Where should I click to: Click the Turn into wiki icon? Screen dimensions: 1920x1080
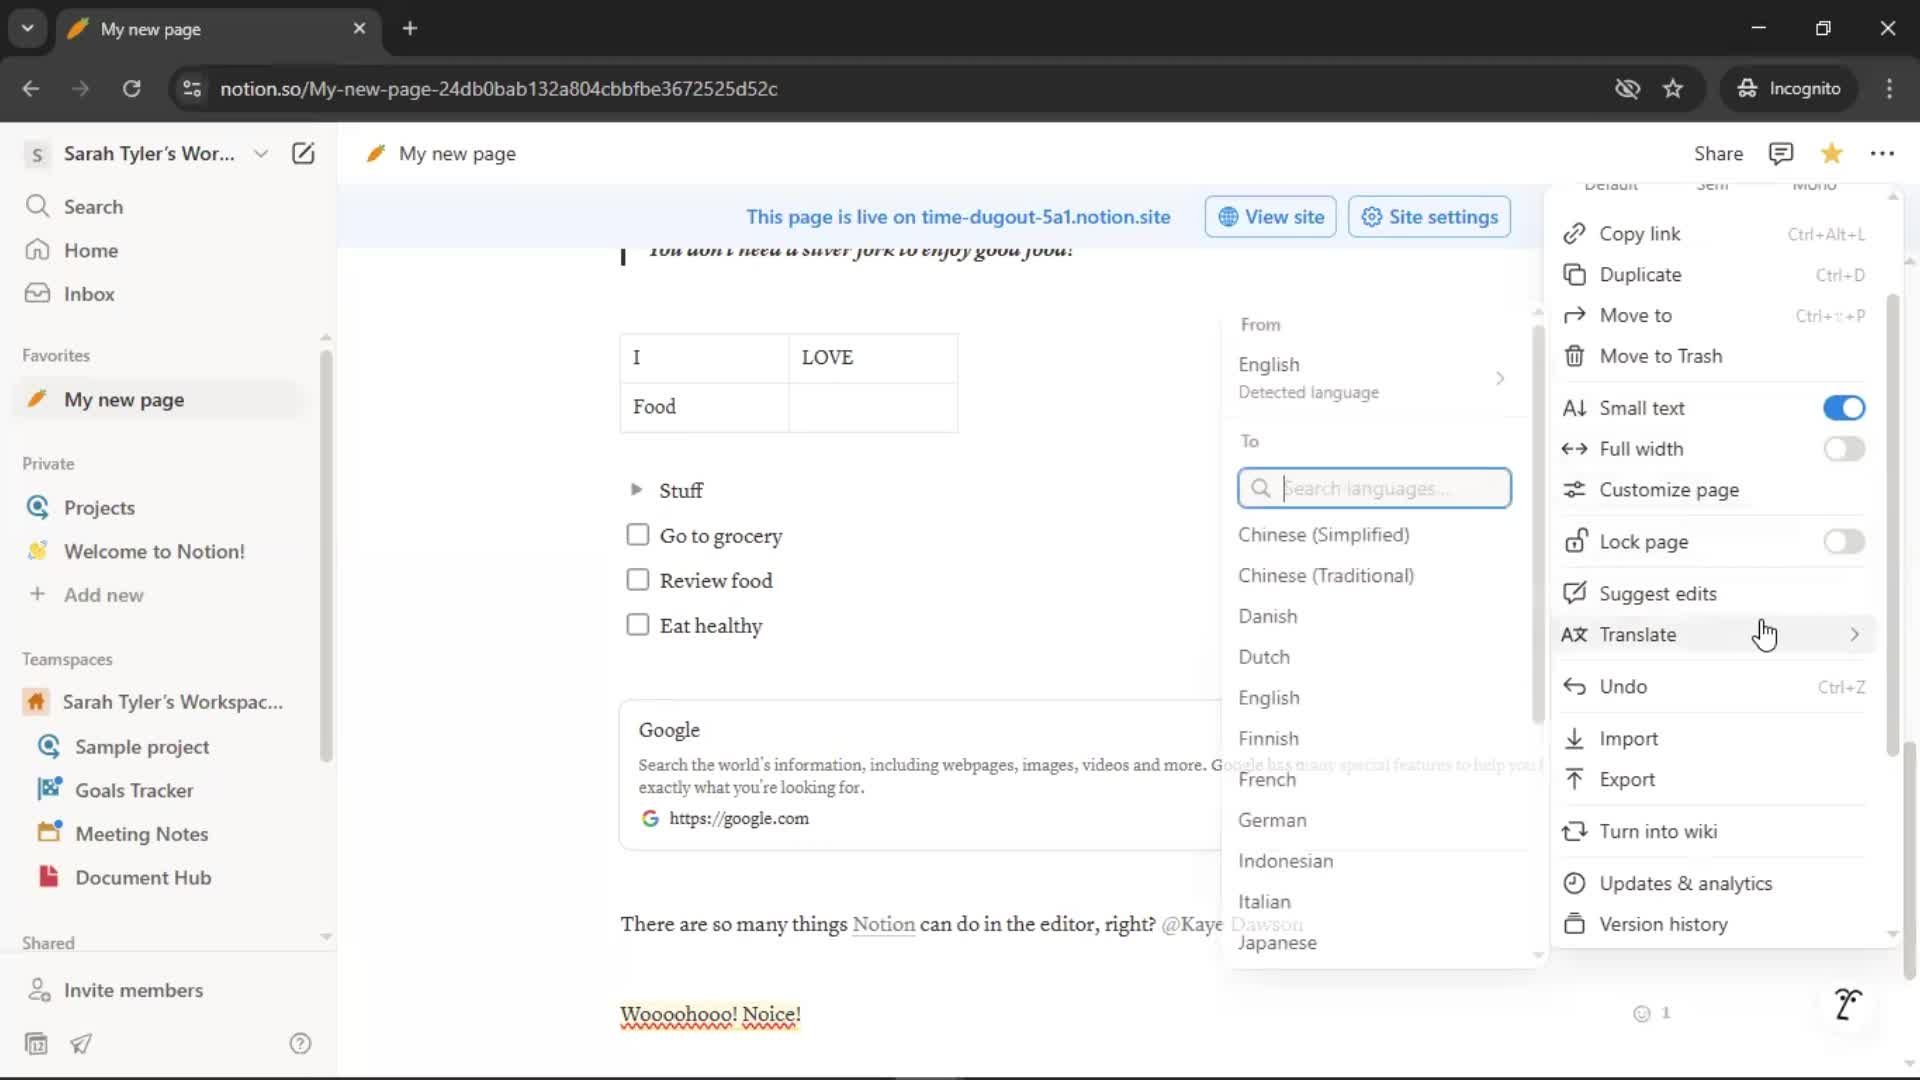1574,831
